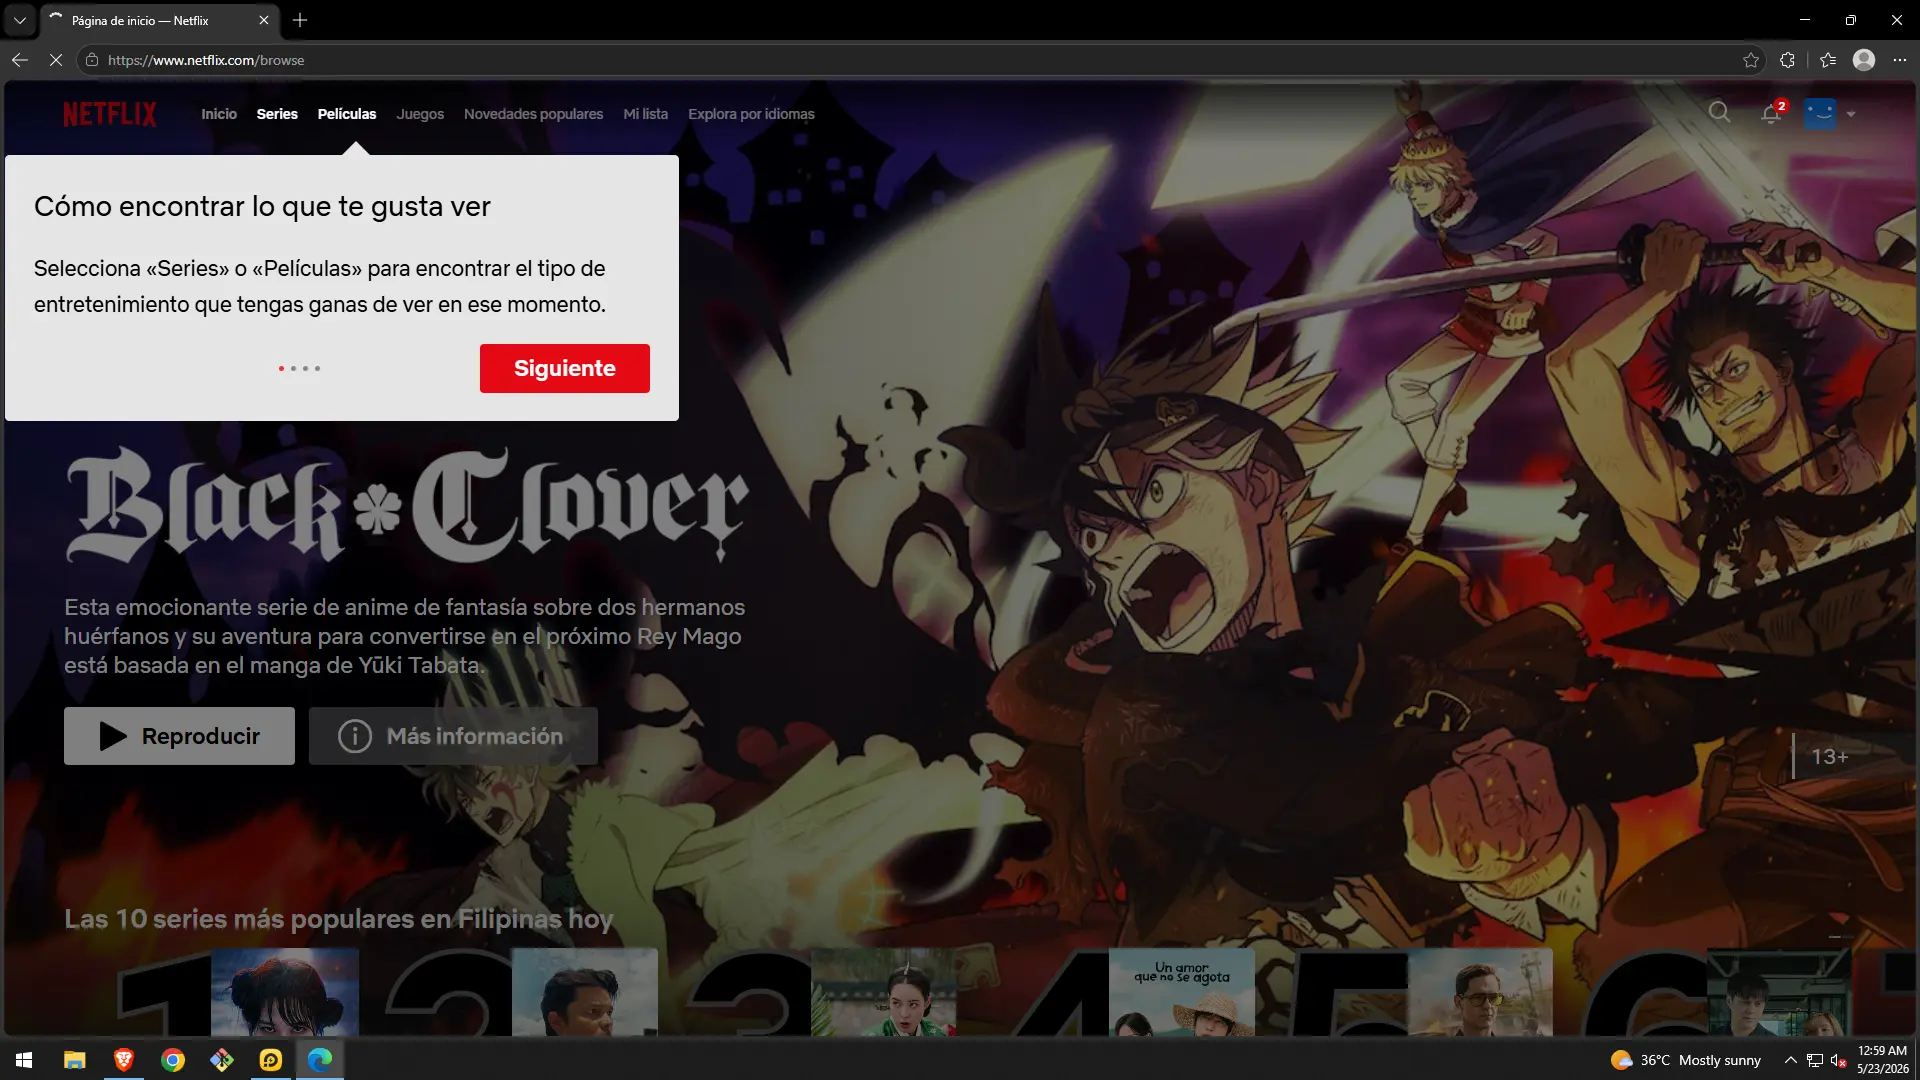Open Explora por idiomas
This screenshot has height=1080, width=1920.
[x=751, y=114]
